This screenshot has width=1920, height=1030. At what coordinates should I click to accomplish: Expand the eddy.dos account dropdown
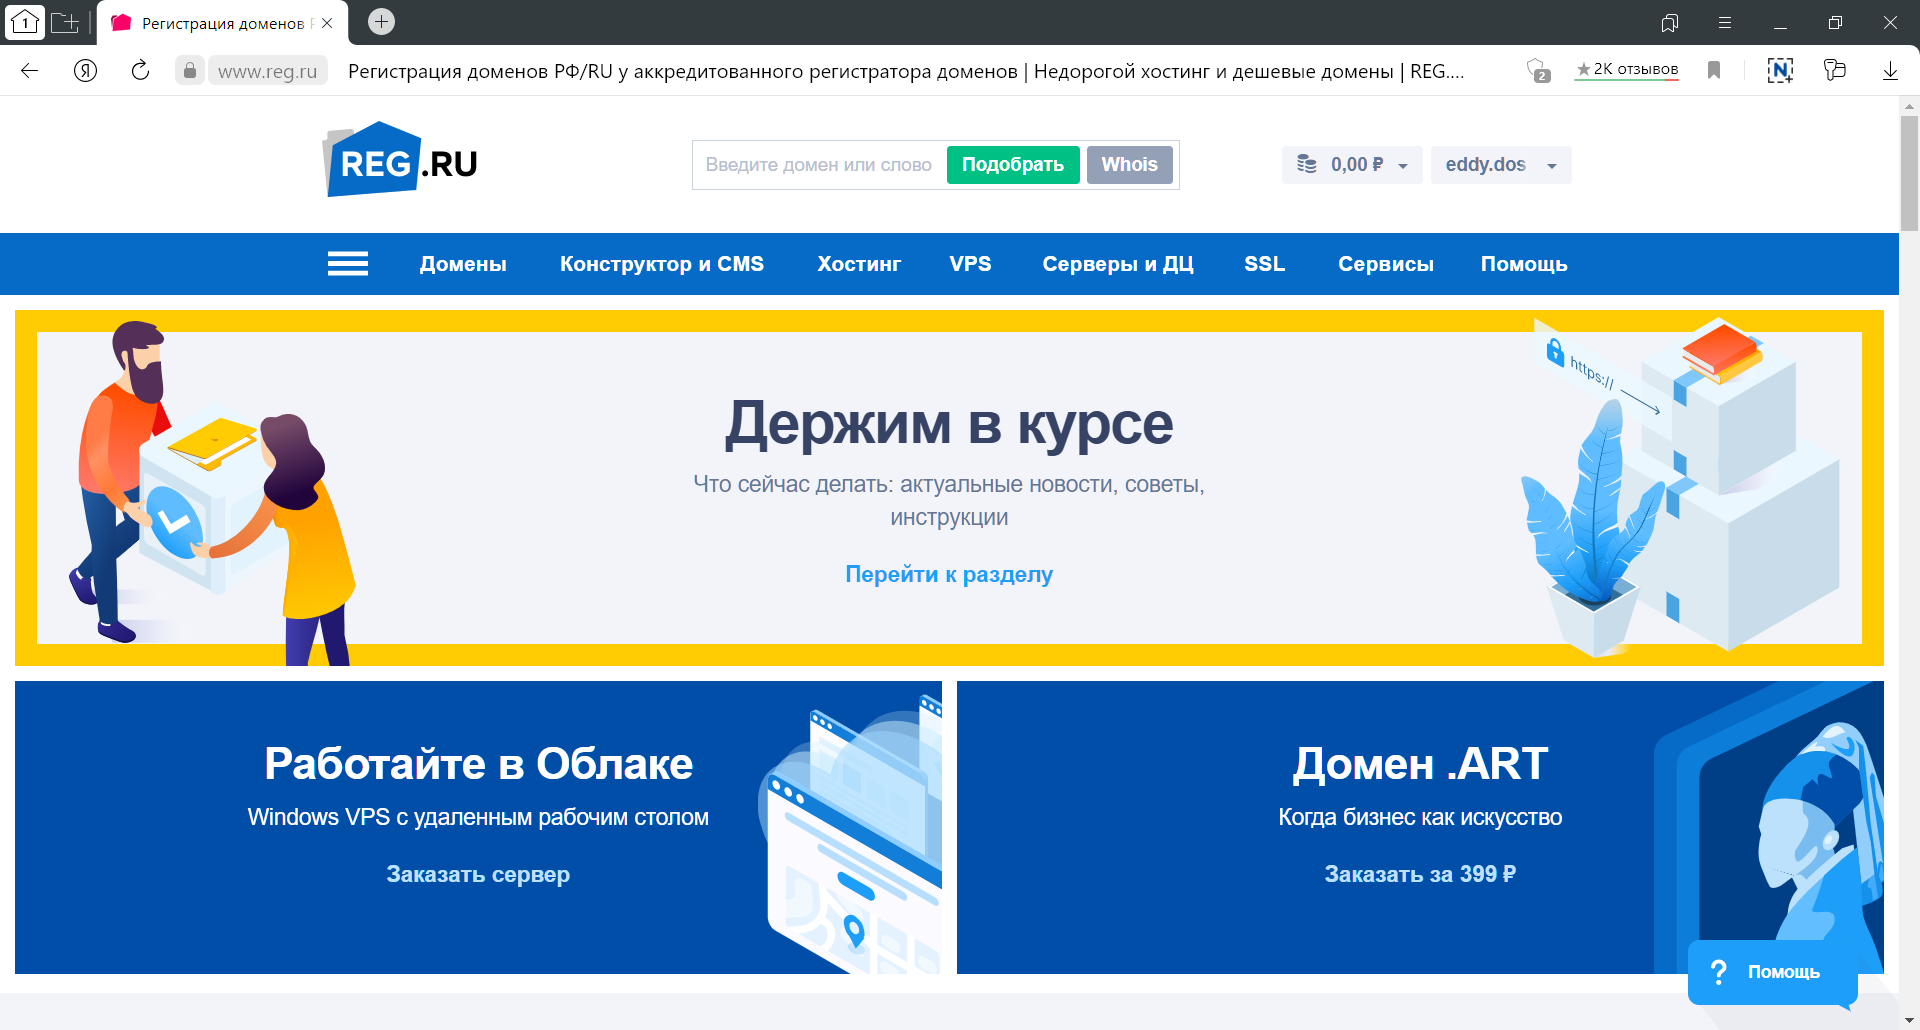pyautogui.click(x=1500, y=165)
